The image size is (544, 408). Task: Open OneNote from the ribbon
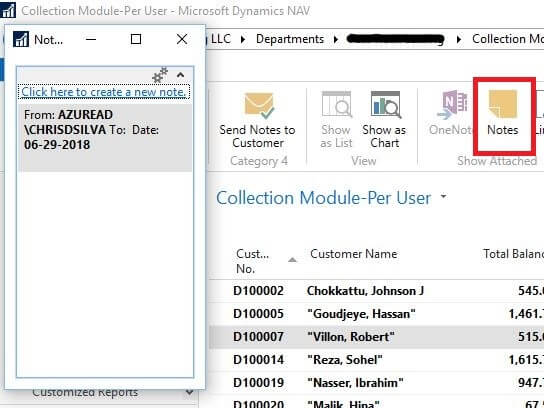[451, 113]
